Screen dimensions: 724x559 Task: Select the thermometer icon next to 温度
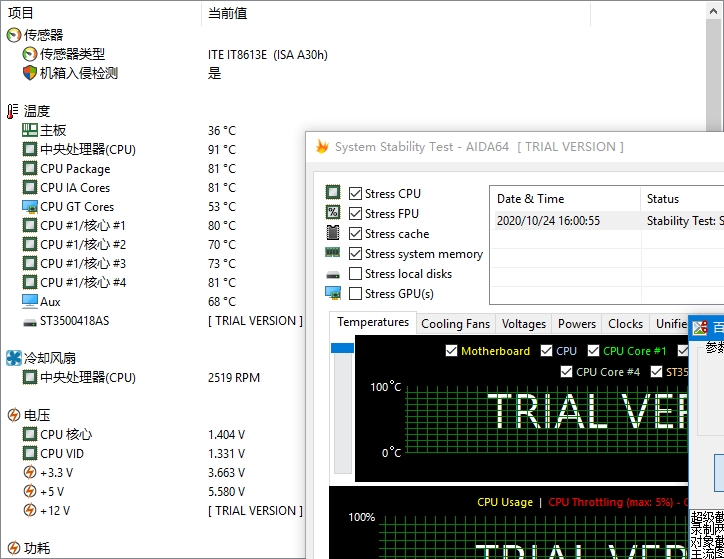[x=12, y=111]
